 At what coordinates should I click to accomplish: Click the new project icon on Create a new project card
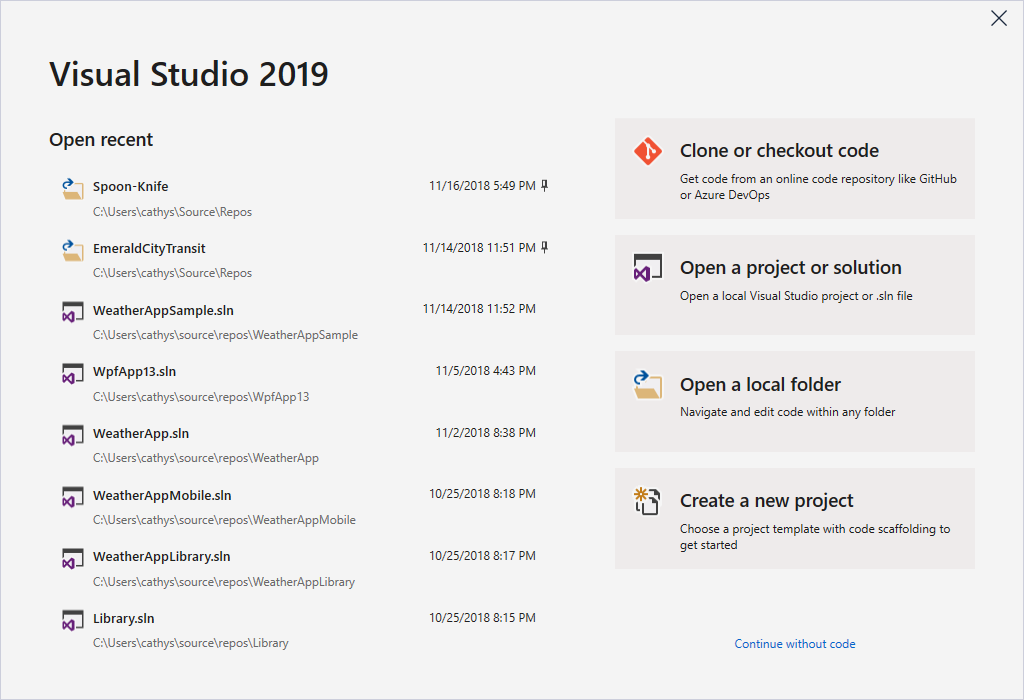(x=646, y=501)
